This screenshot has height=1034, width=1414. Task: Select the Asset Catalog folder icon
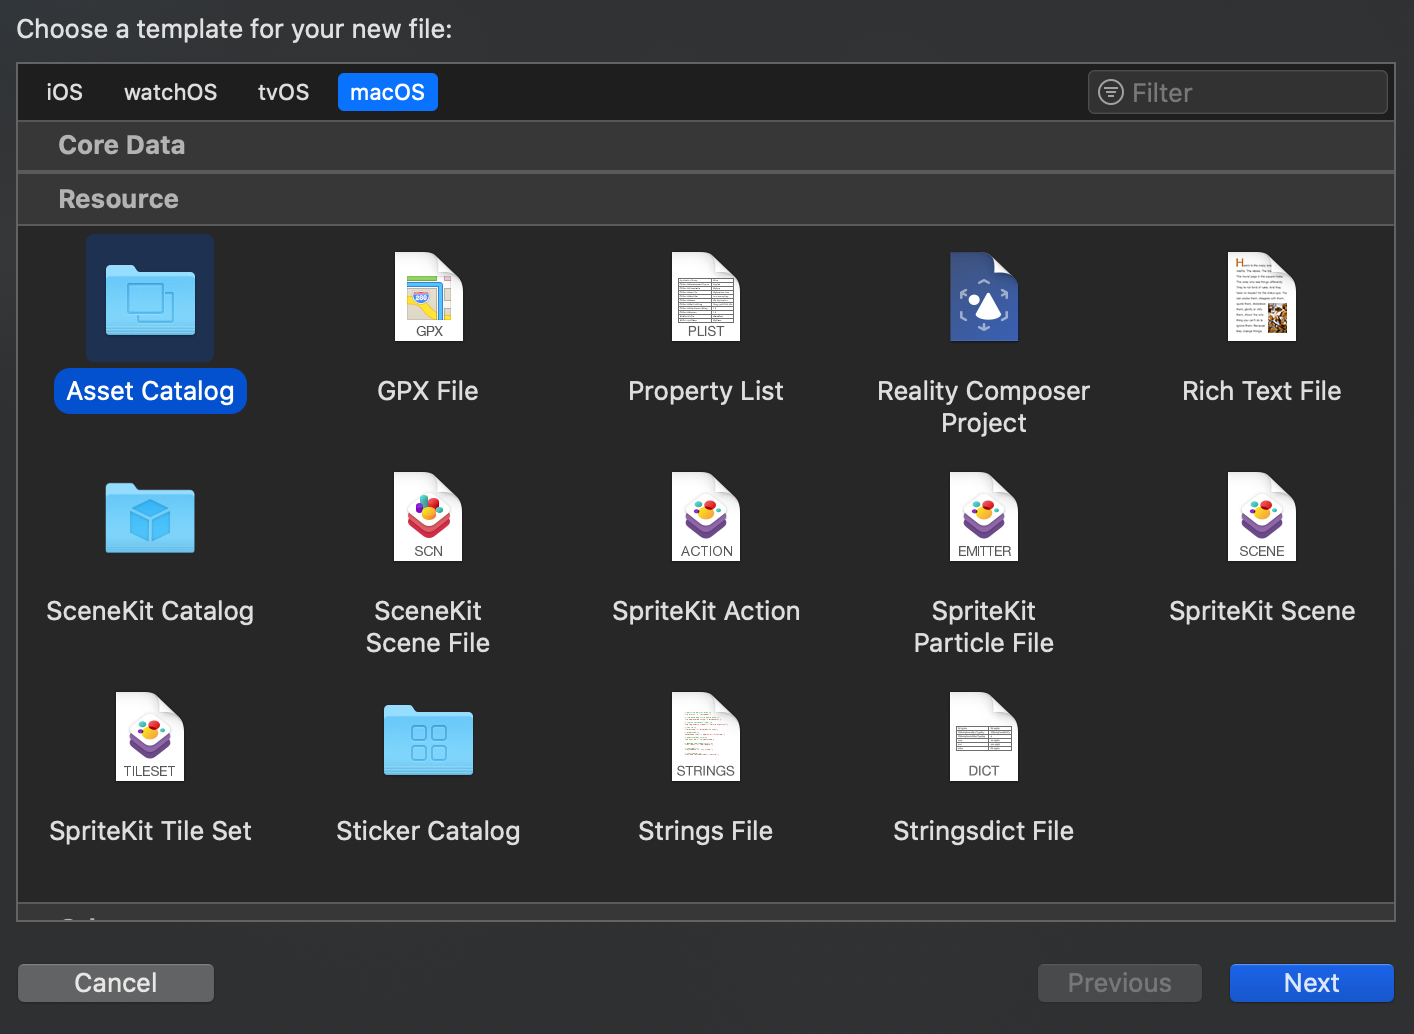(x=150, y=298)
